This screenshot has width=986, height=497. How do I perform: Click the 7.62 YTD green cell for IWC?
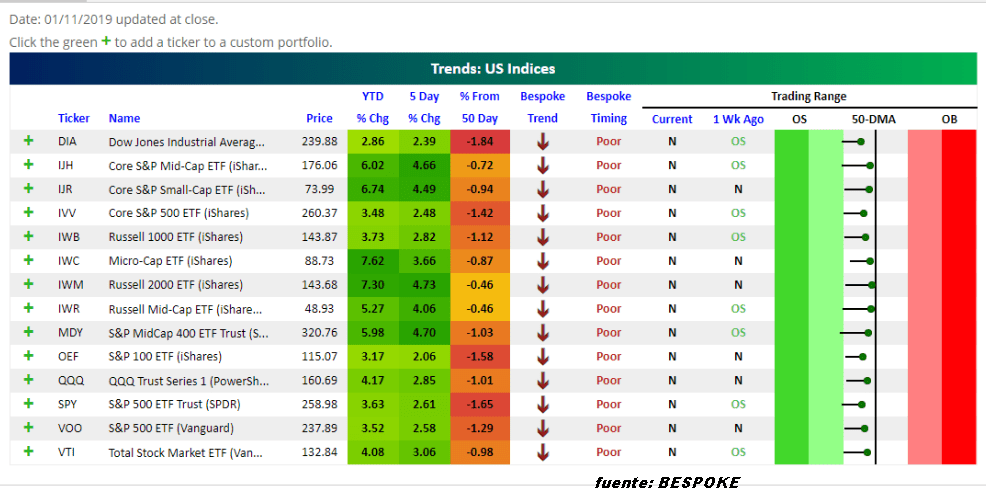pyautogui.click(x=372, y=261)
